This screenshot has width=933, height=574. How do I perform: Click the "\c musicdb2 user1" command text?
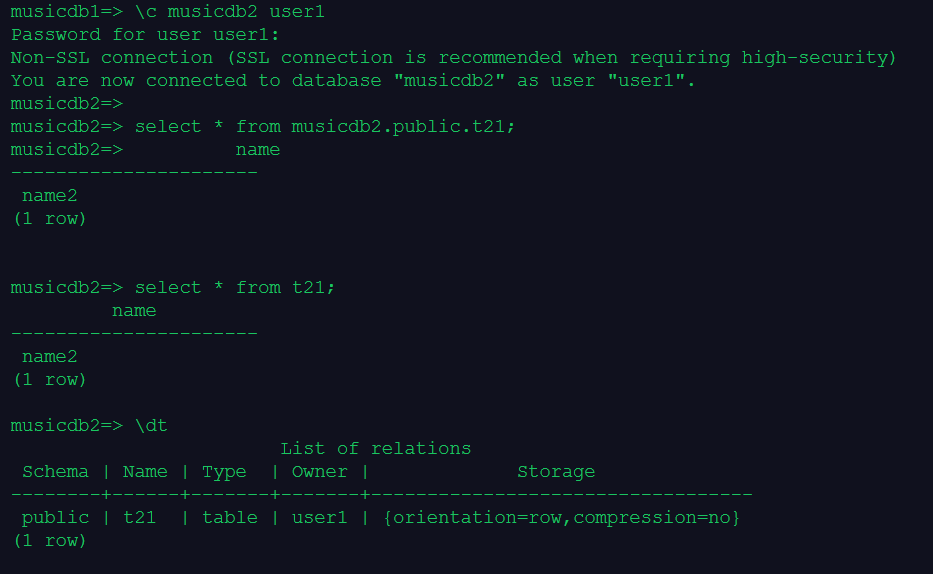coord(229,12)
